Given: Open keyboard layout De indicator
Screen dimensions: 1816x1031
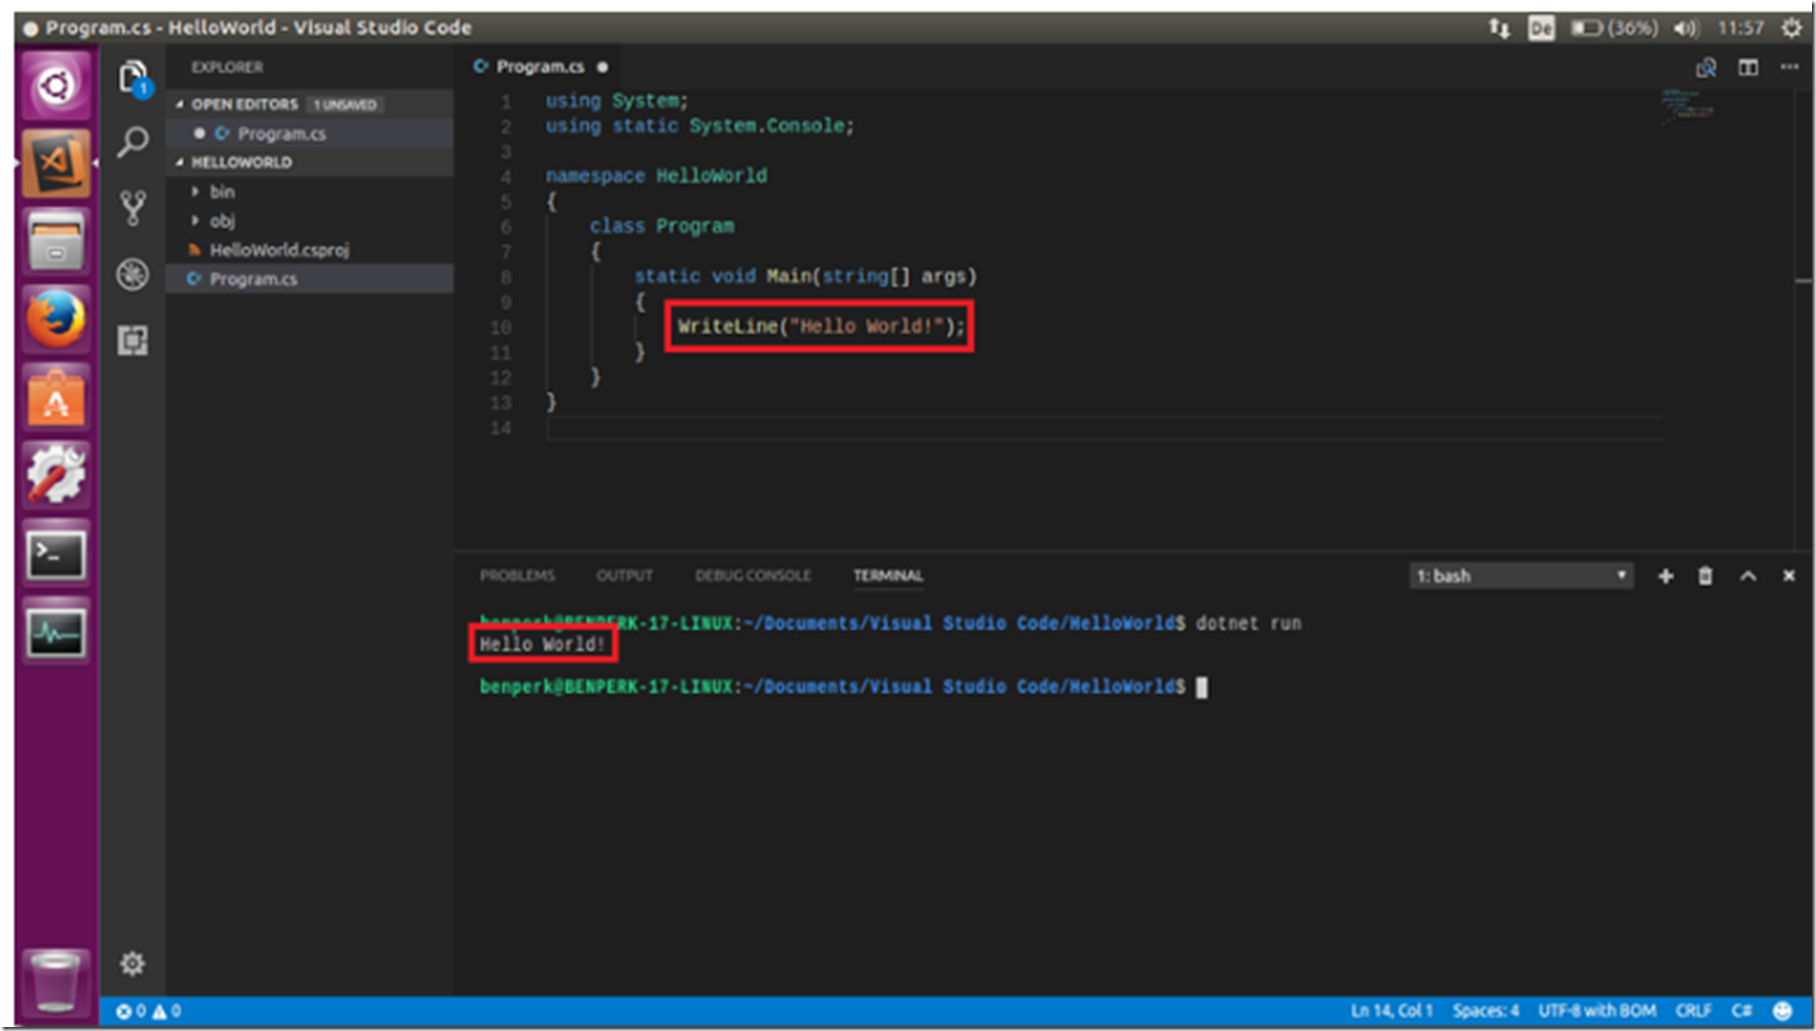Looking at the screenshot, I should tap(1541, 28).
